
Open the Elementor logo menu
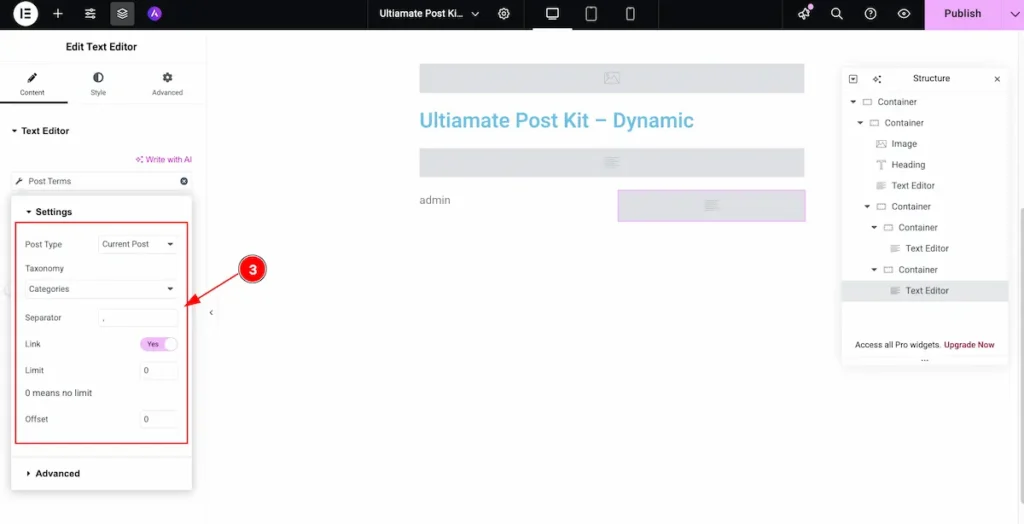tap(25, 13)
